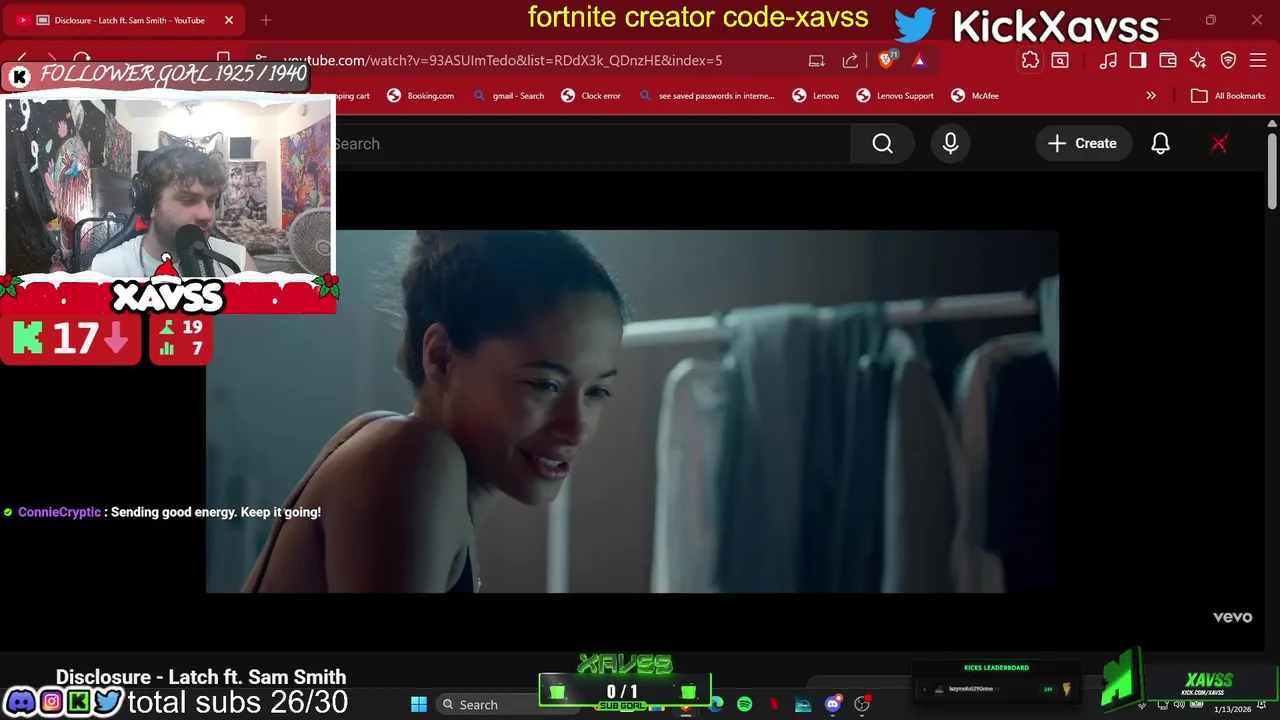
Task: Click the Kick icon in bottom overlay
Action: [x=78, y=702]
